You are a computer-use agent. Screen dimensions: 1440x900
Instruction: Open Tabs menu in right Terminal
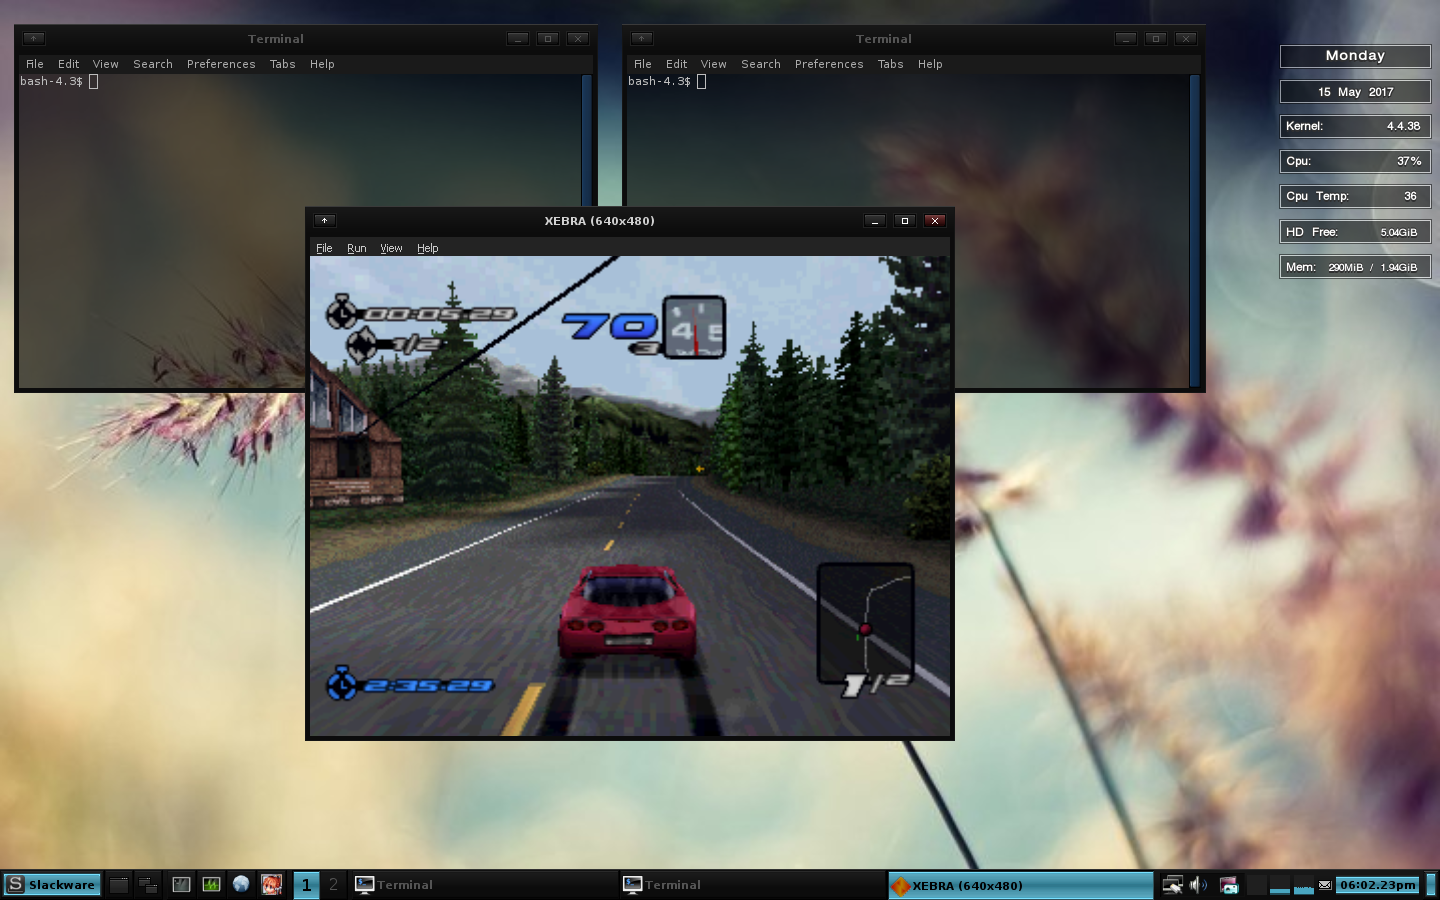[x=891, y=64]
